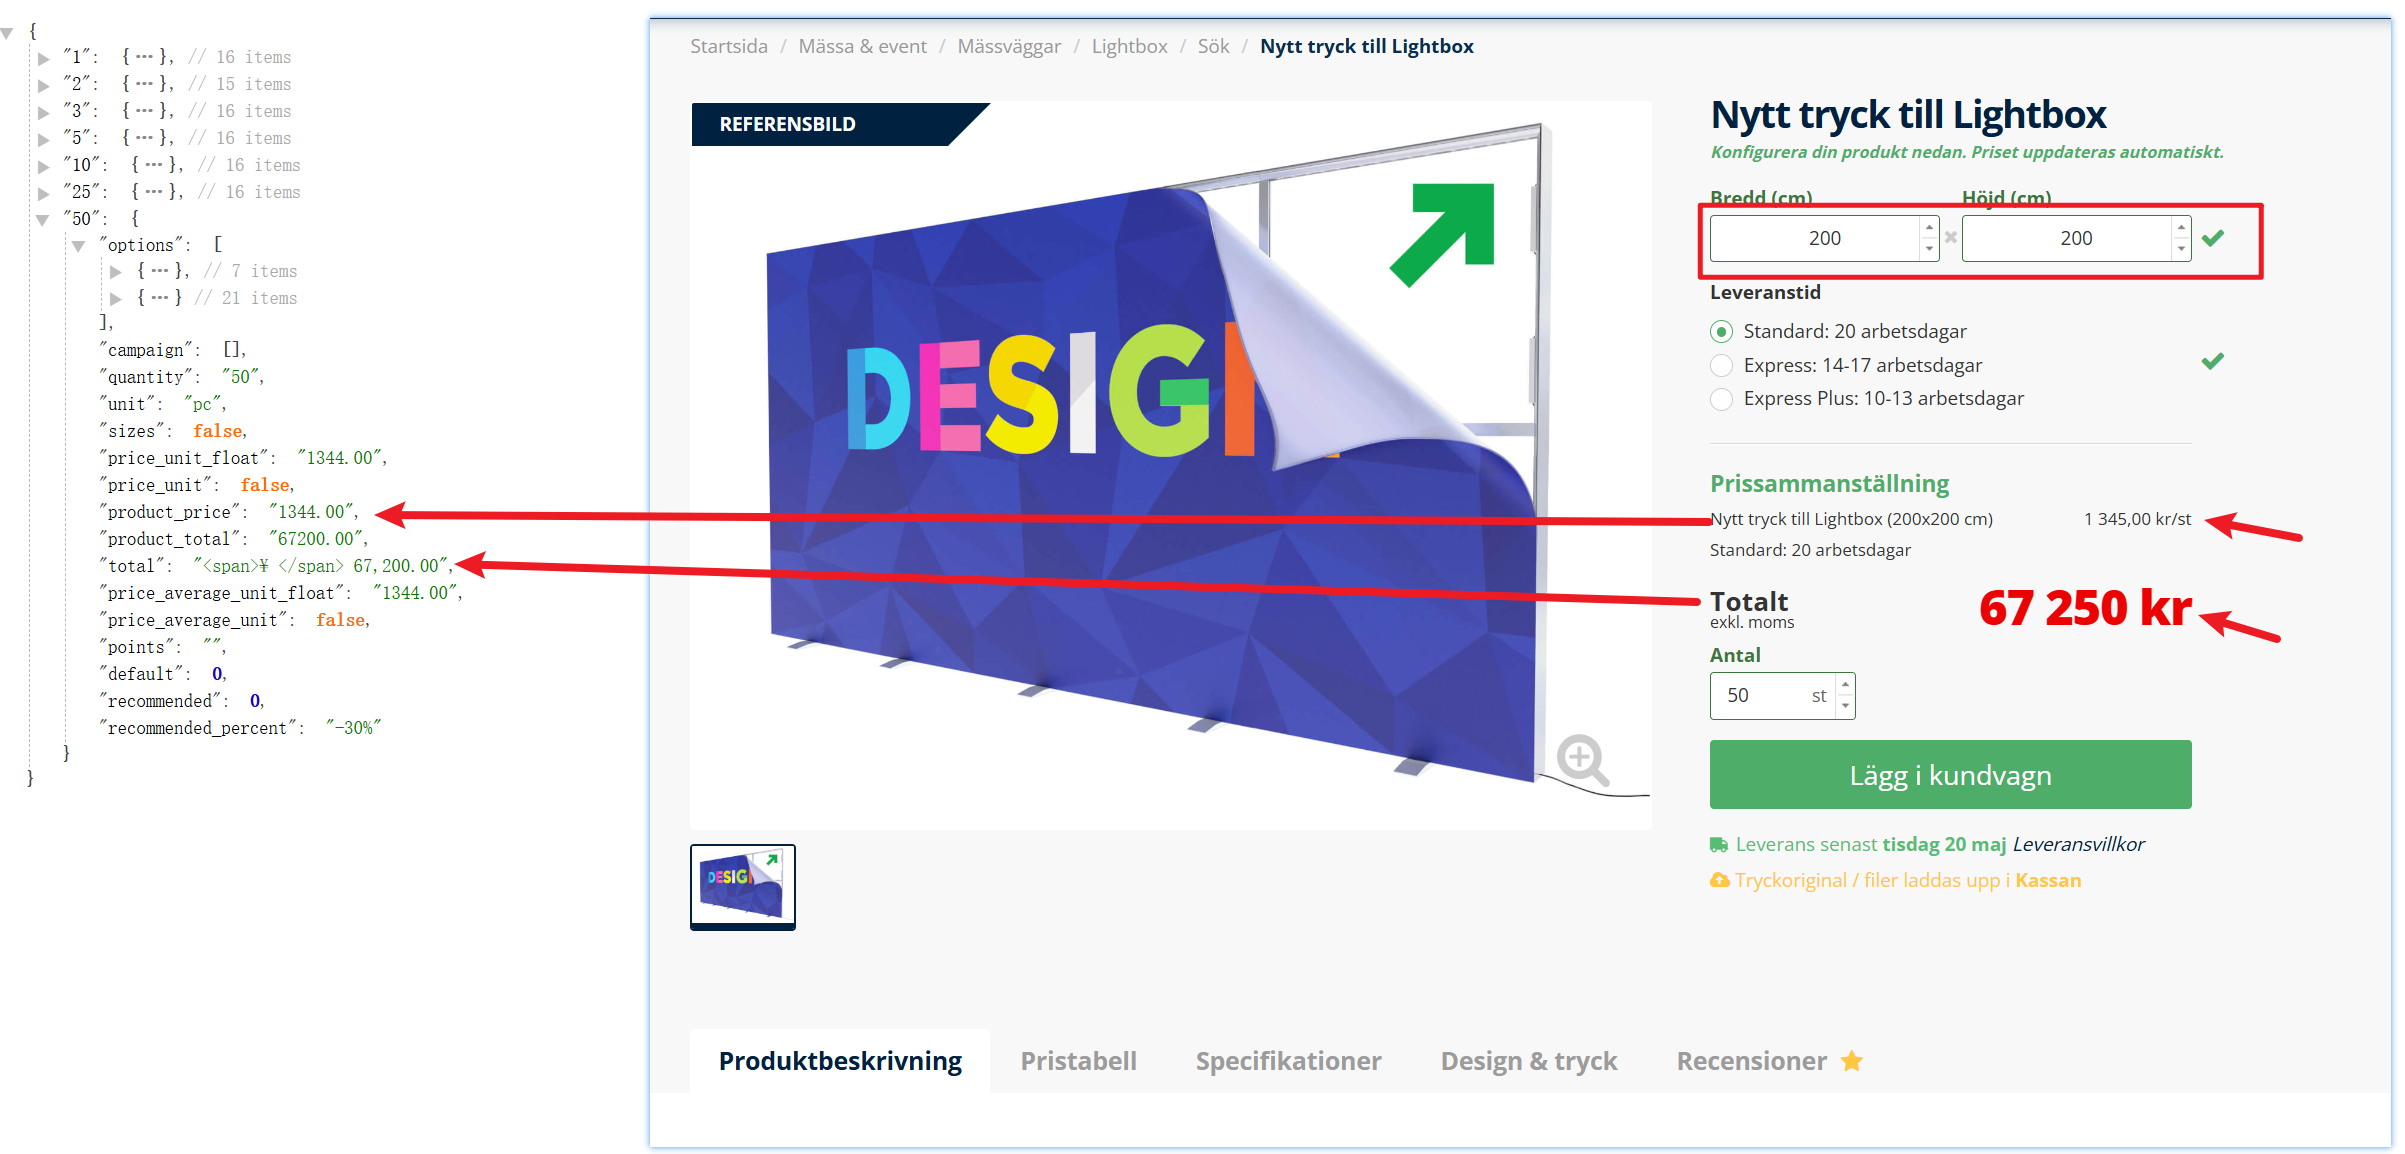Increase Bredd value with up stepper arrow
The image size is (2405, 1154).
click(1929, 228)
